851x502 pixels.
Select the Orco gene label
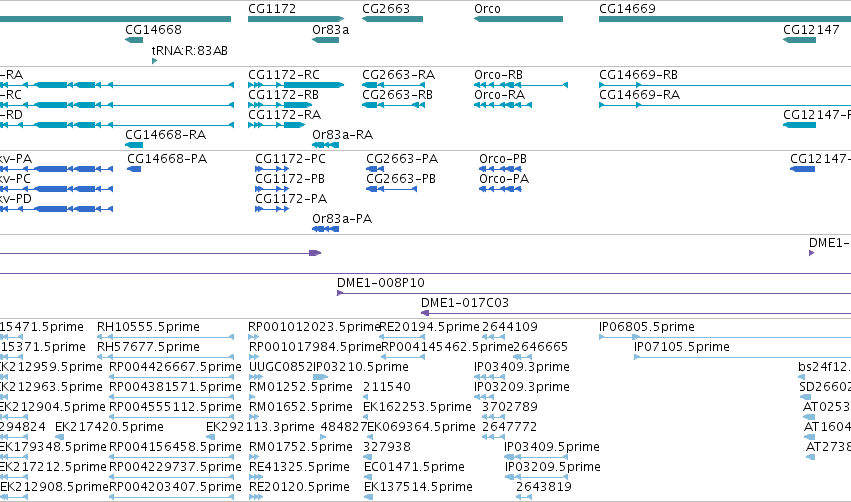coord(487,9)
